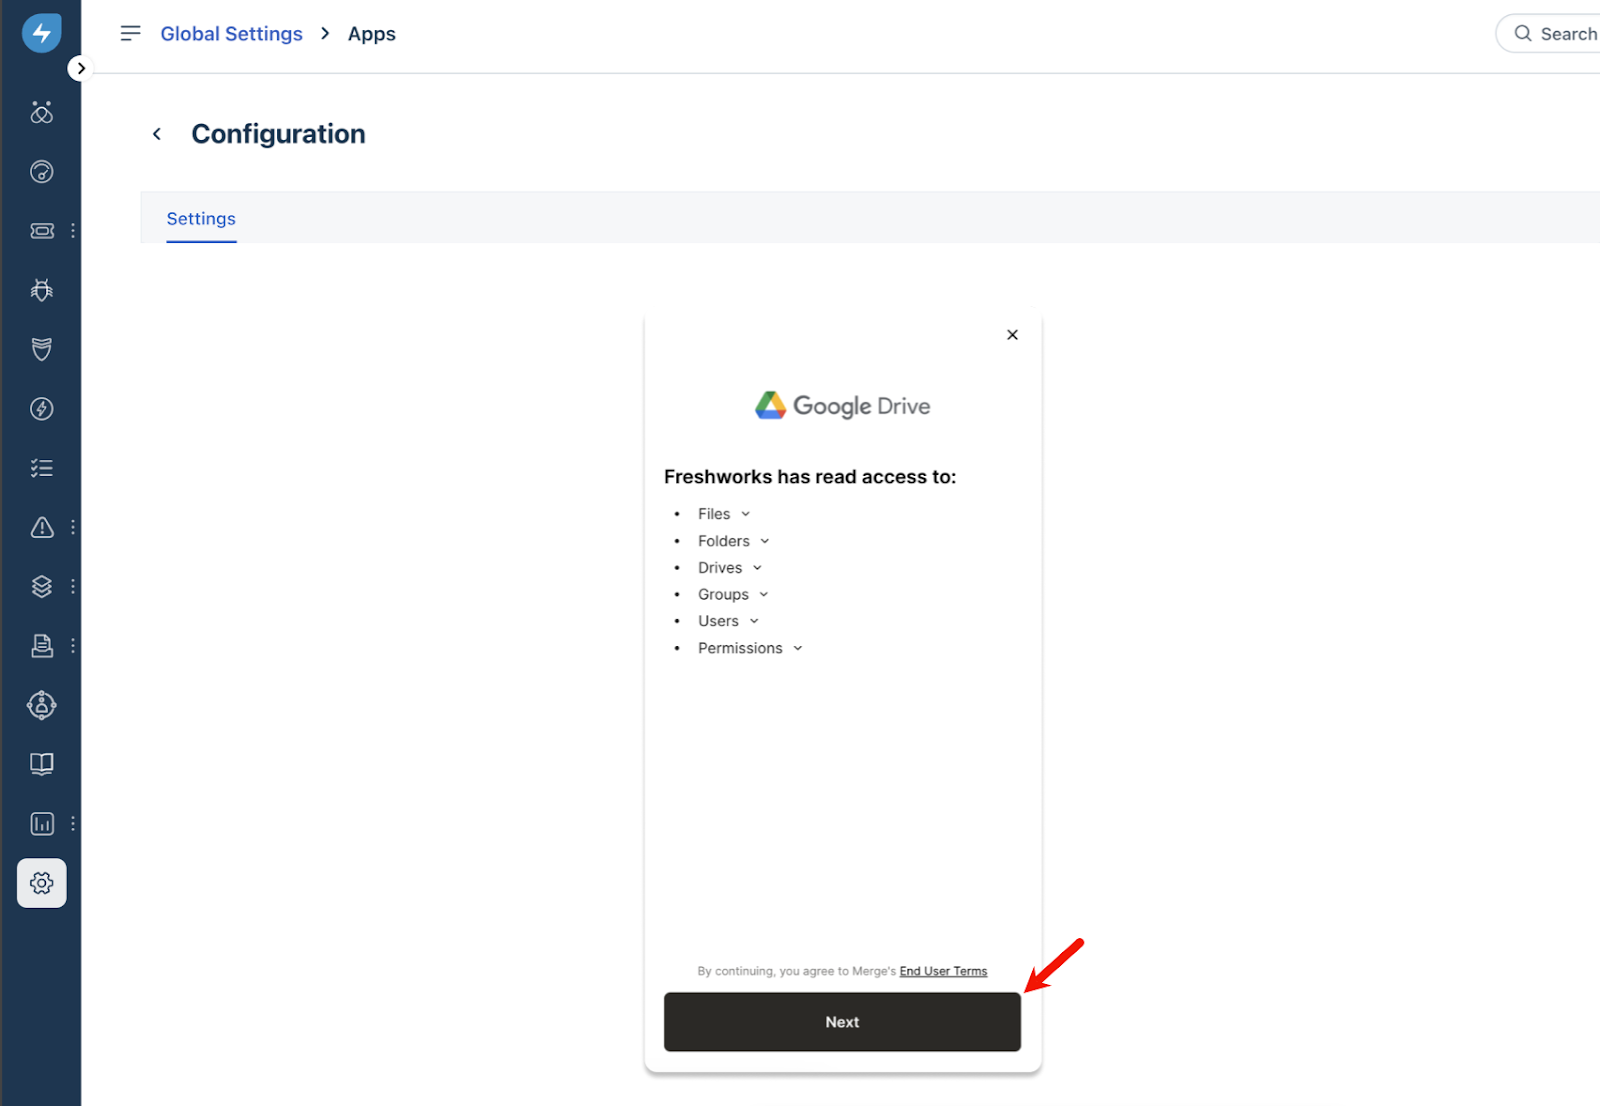
Task: Click the Freshworks lightning logo
Action: point(41,33)
